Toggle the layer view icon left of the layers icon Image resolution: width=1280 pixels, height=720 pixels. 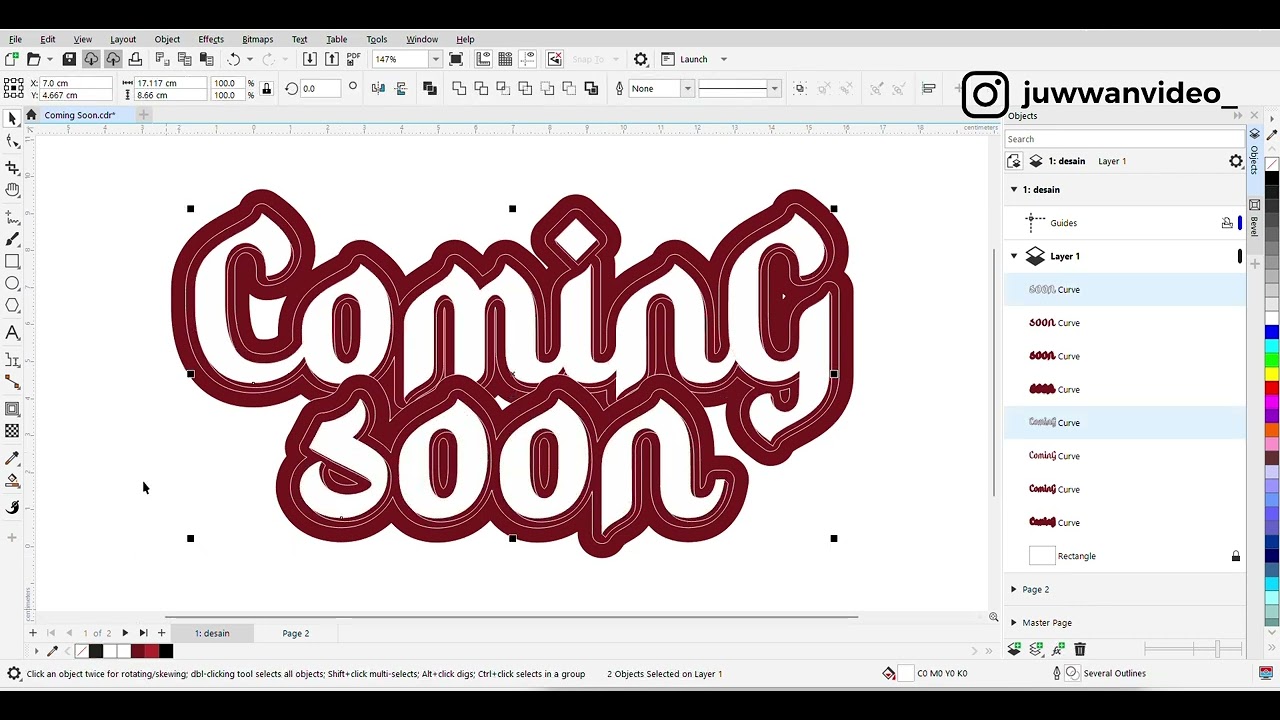[1014, 161]
